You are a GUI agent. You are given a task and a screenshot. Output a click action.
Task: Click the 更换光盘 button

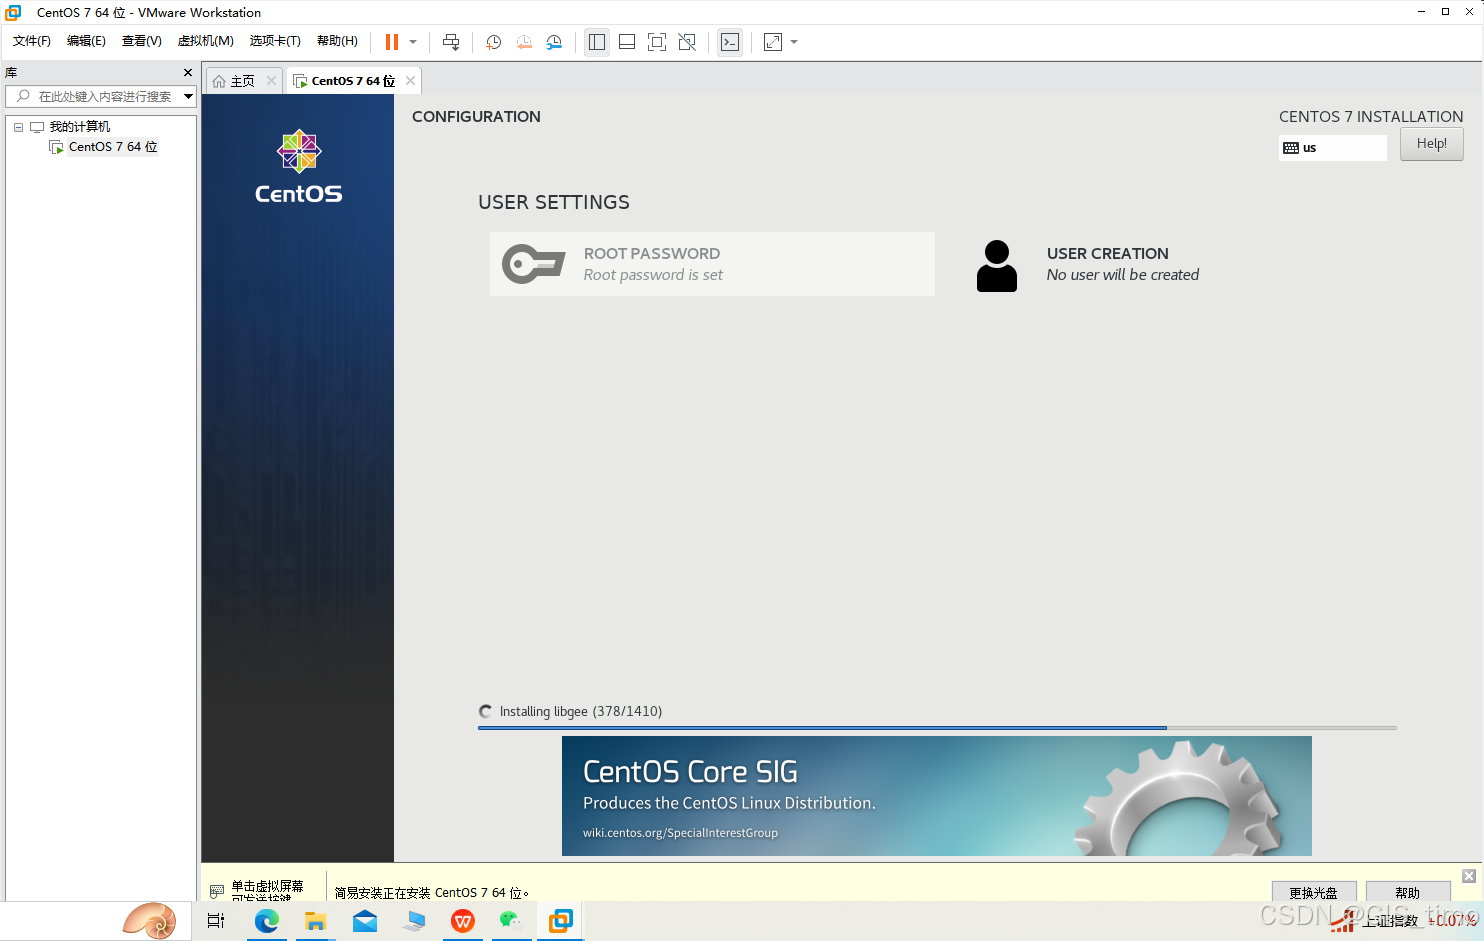(x=1313, y=892)
